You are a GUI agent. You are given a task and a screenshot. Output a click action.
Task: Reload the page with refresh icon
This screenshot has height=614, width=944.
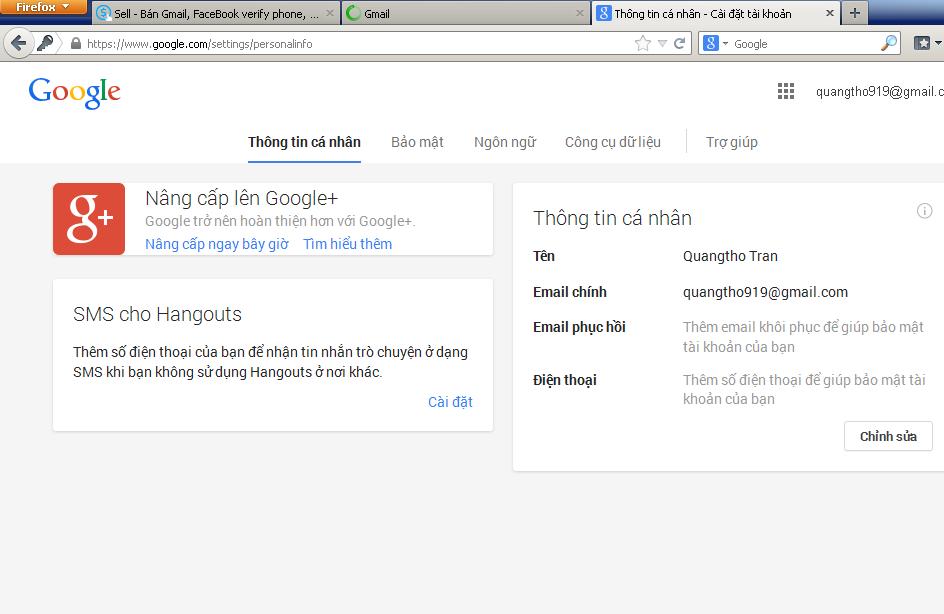click(x=680, y=43)
